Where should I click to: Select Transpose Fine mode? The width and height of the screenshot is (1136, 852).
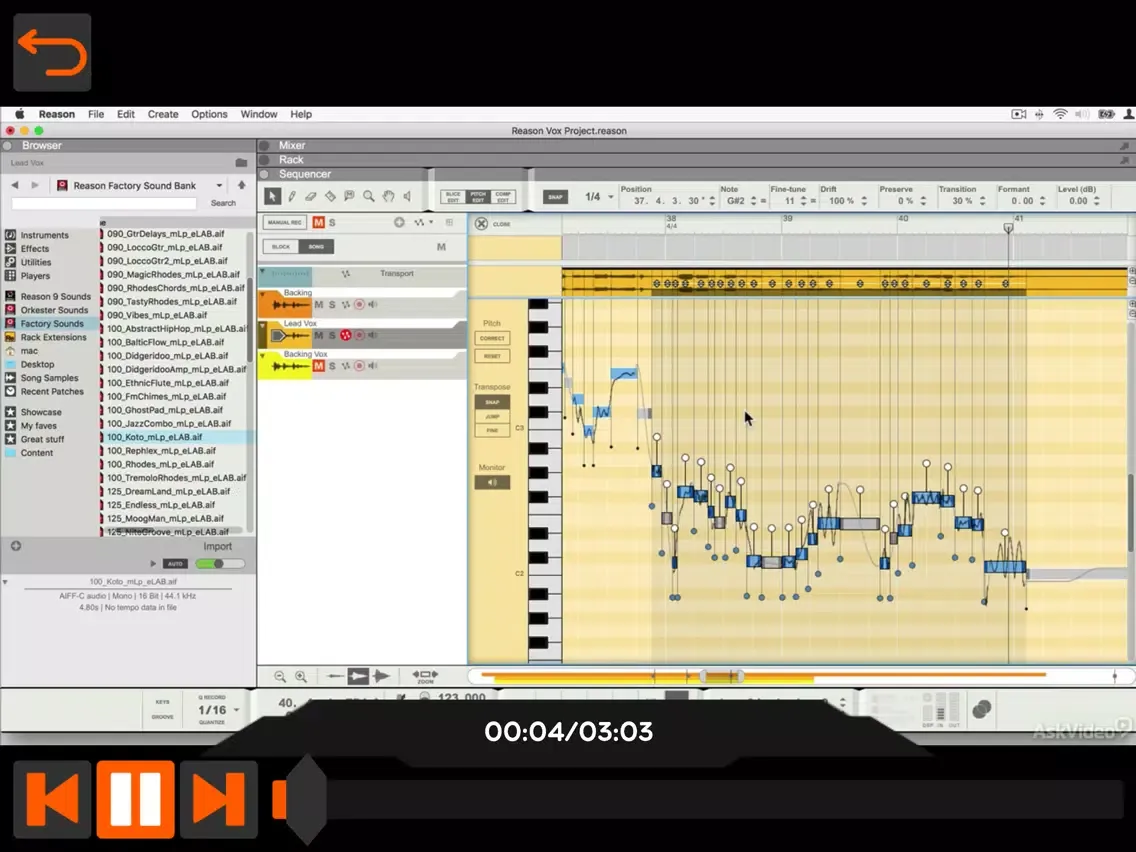(x=492, y=430)
